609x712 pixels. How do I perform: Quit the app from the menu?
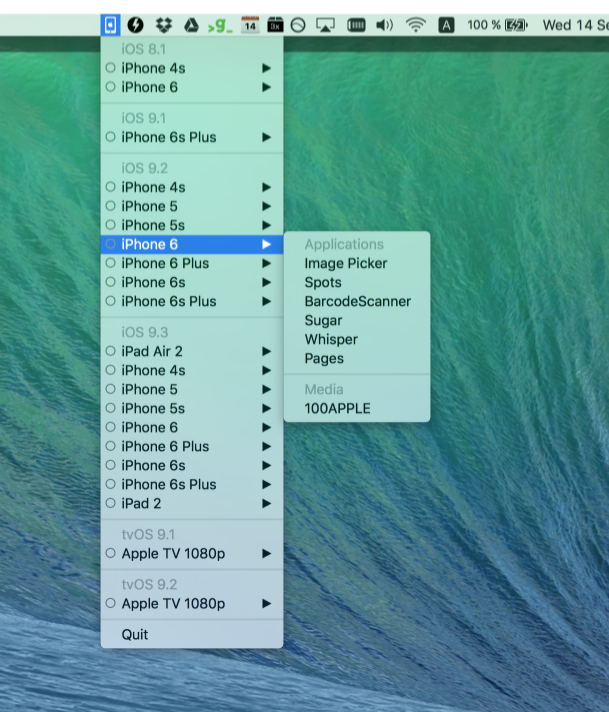192,634
